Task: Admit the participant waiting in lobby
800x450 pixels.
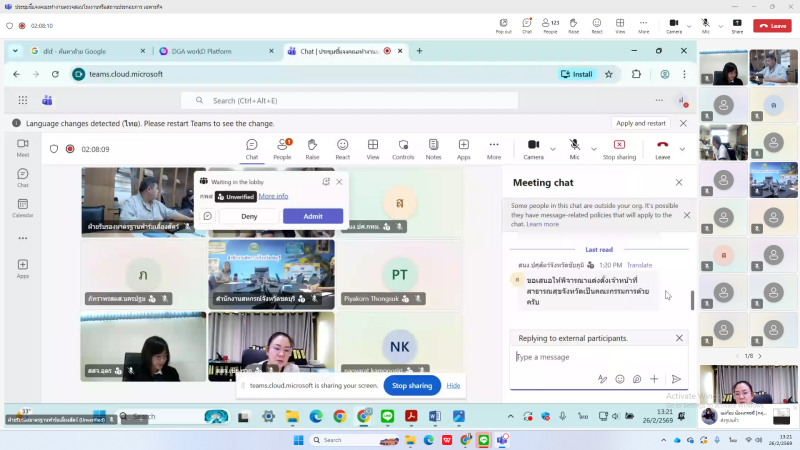Action: 313,216
